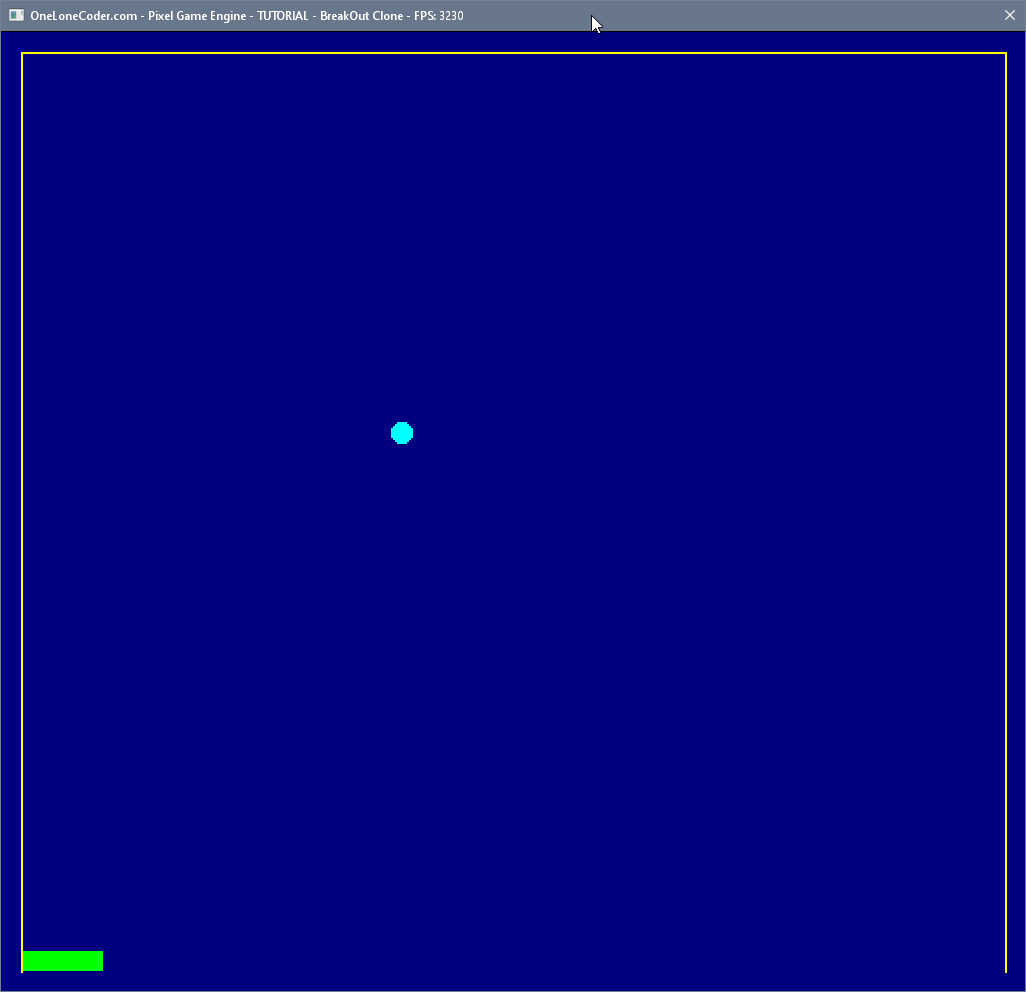Click the green paddle's center
Viewport: 1026px width, 992px height.
point(62,961)
